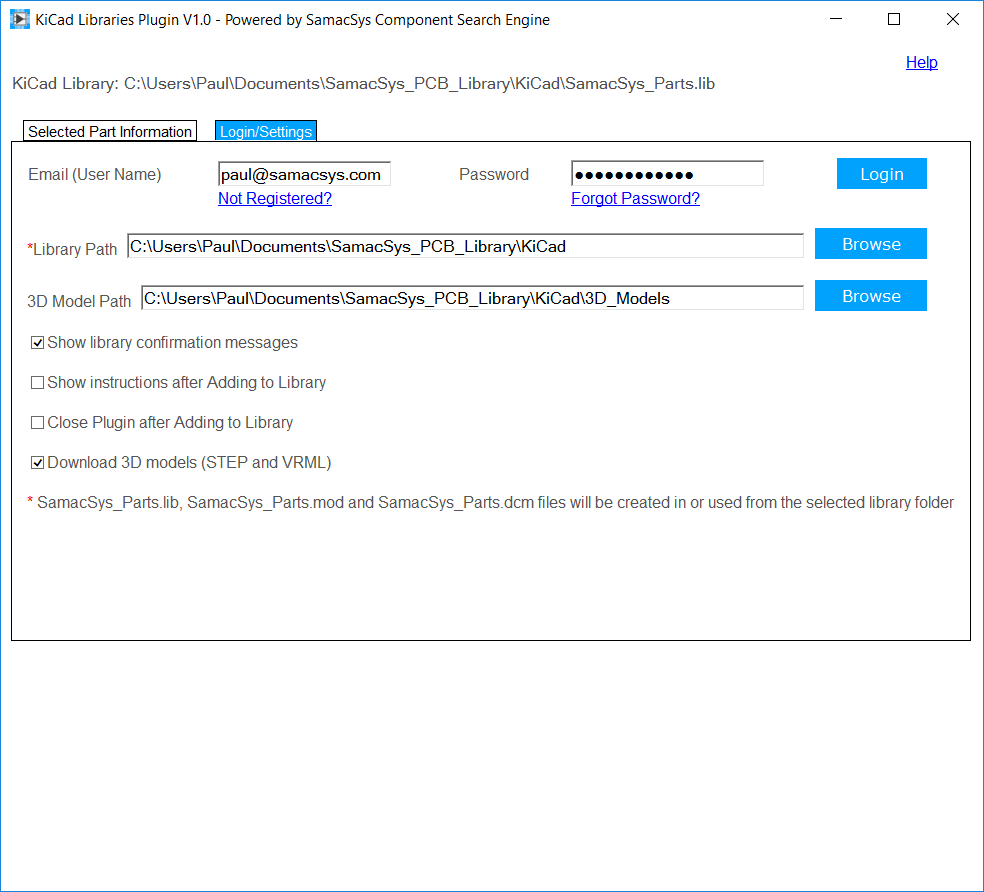984x892 pixels.
Task: Enable Close Plugin after Adding to Library
Action: click(38, 422)
